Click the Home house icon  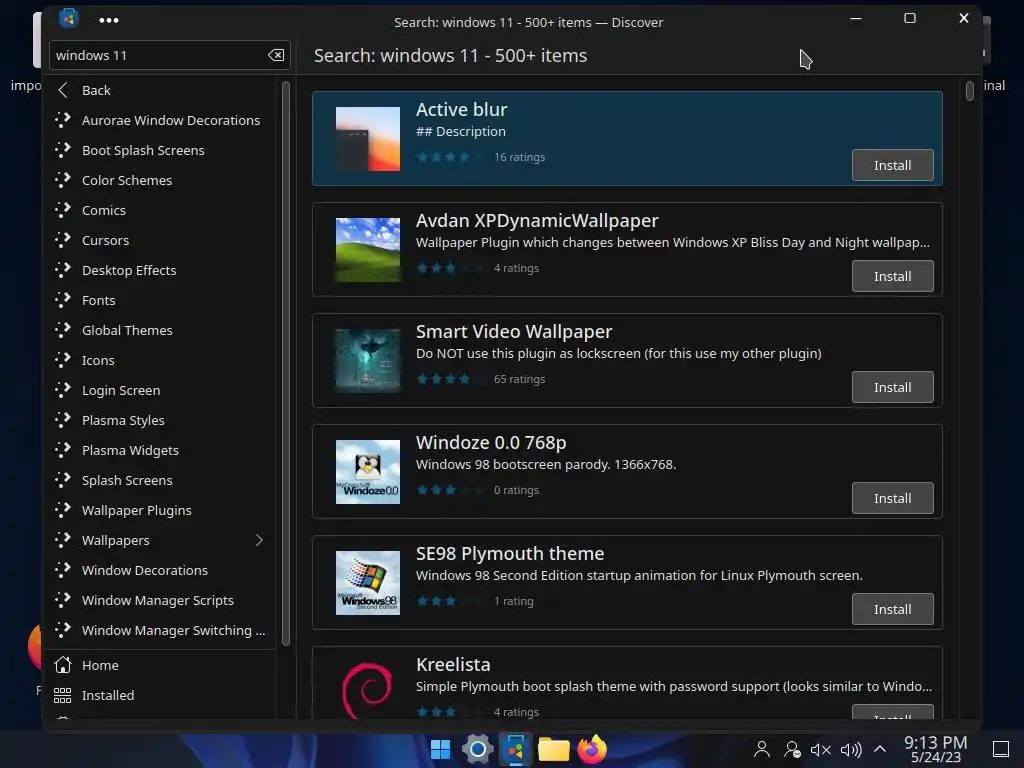pyautogui.click(x=63, y=665)
